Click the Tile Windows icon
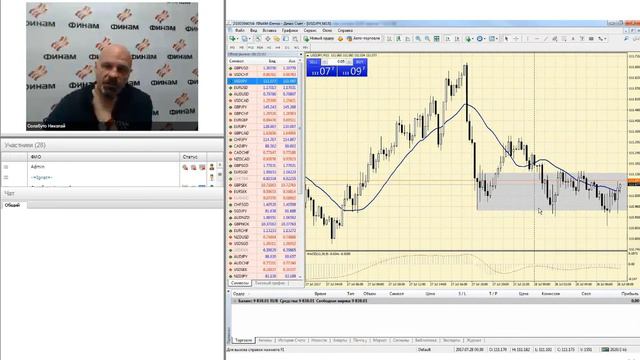This screenshot has height=360, width=640. pyautogui.click(x=437, y=39)
